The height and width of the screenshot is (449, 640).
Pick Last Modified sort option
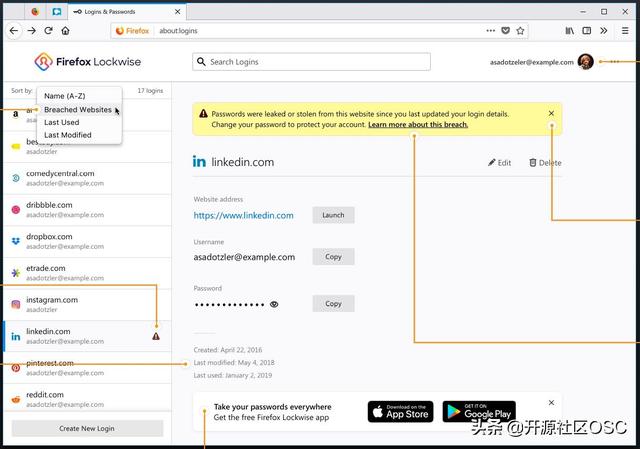coord(68,135)
